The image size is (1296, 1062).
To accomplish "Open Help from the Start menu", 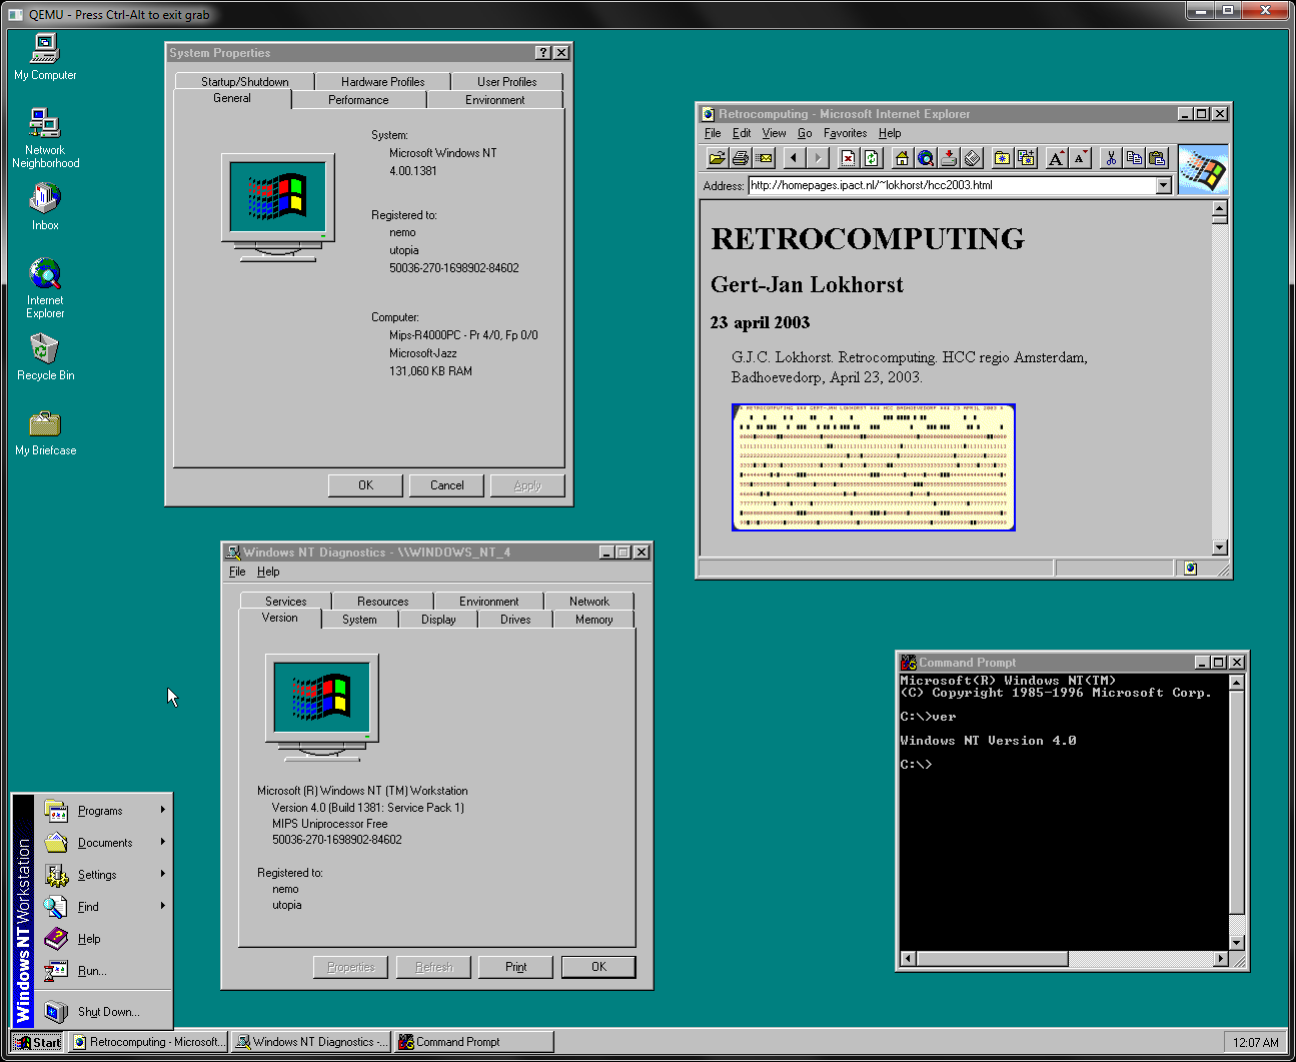I will (104, 938).
